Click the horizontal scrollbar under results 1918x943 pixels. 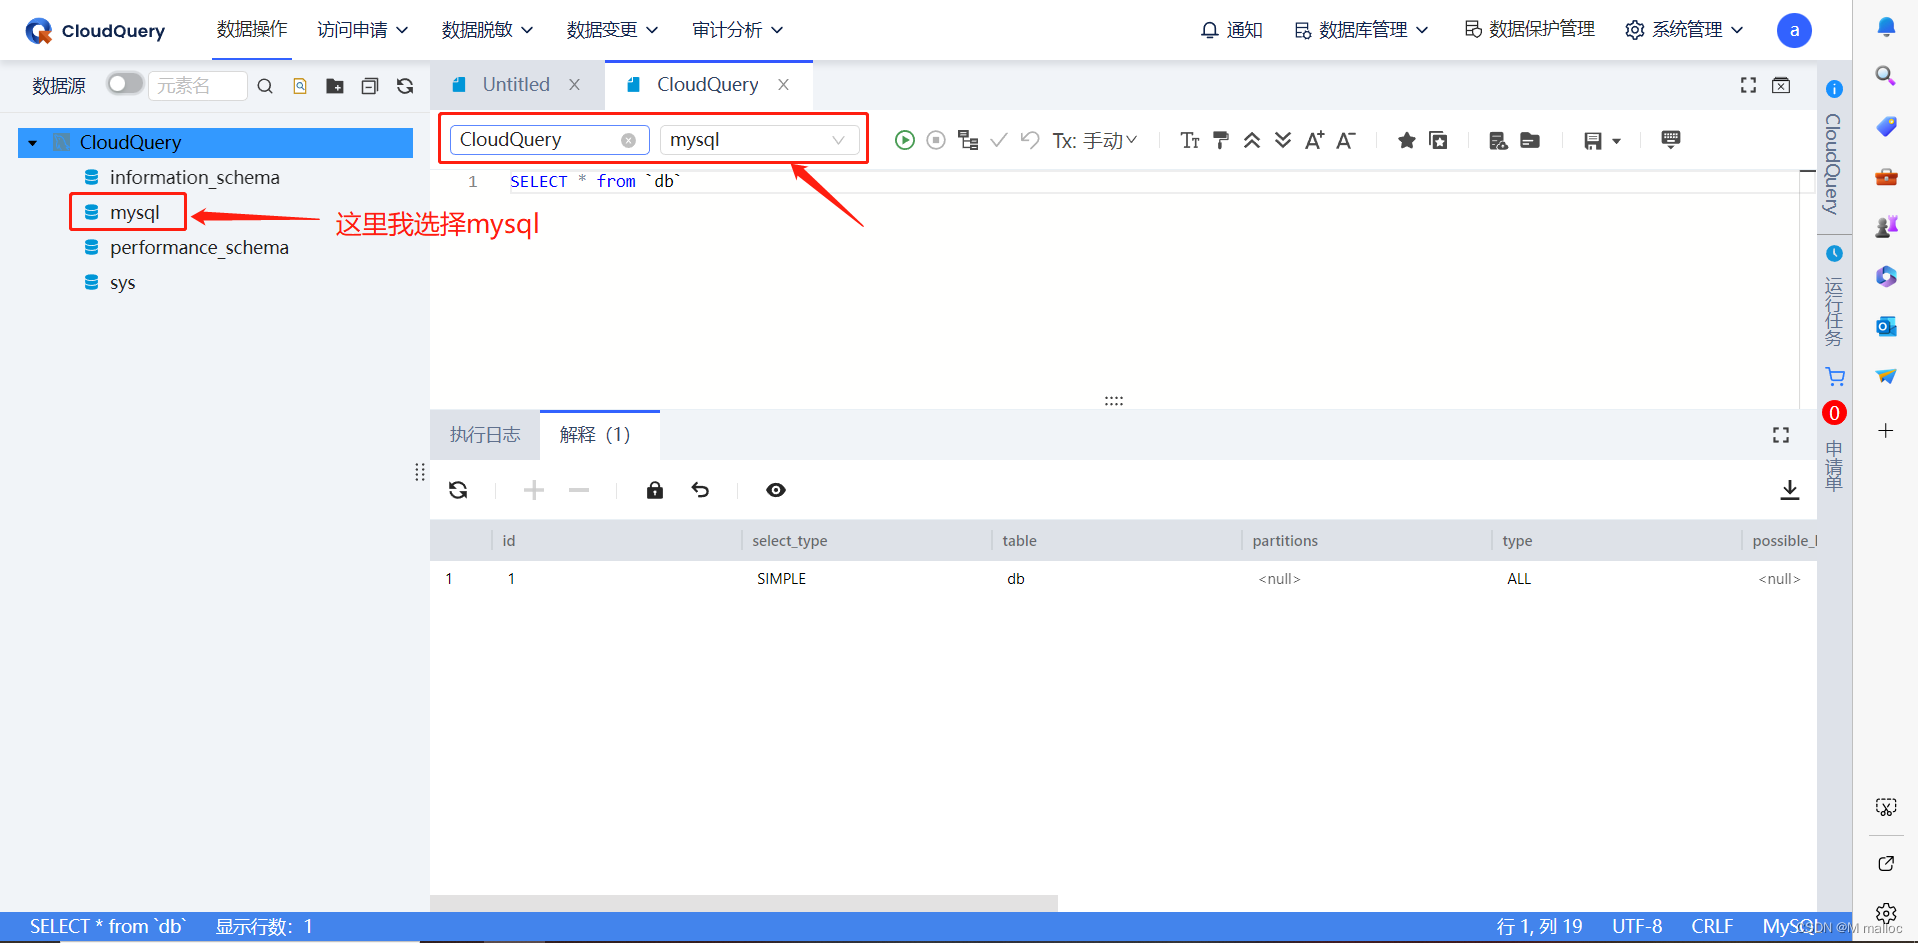point(744,903)
